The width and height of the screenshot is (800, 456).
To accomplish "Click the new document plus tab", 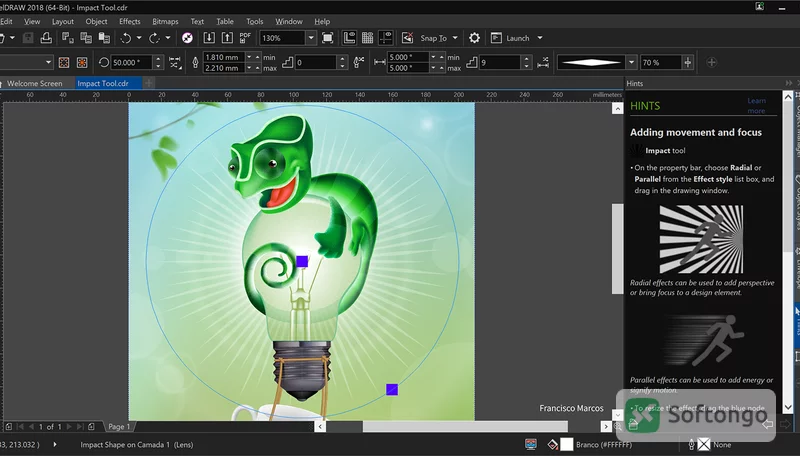I will click(x=148, y=83).
